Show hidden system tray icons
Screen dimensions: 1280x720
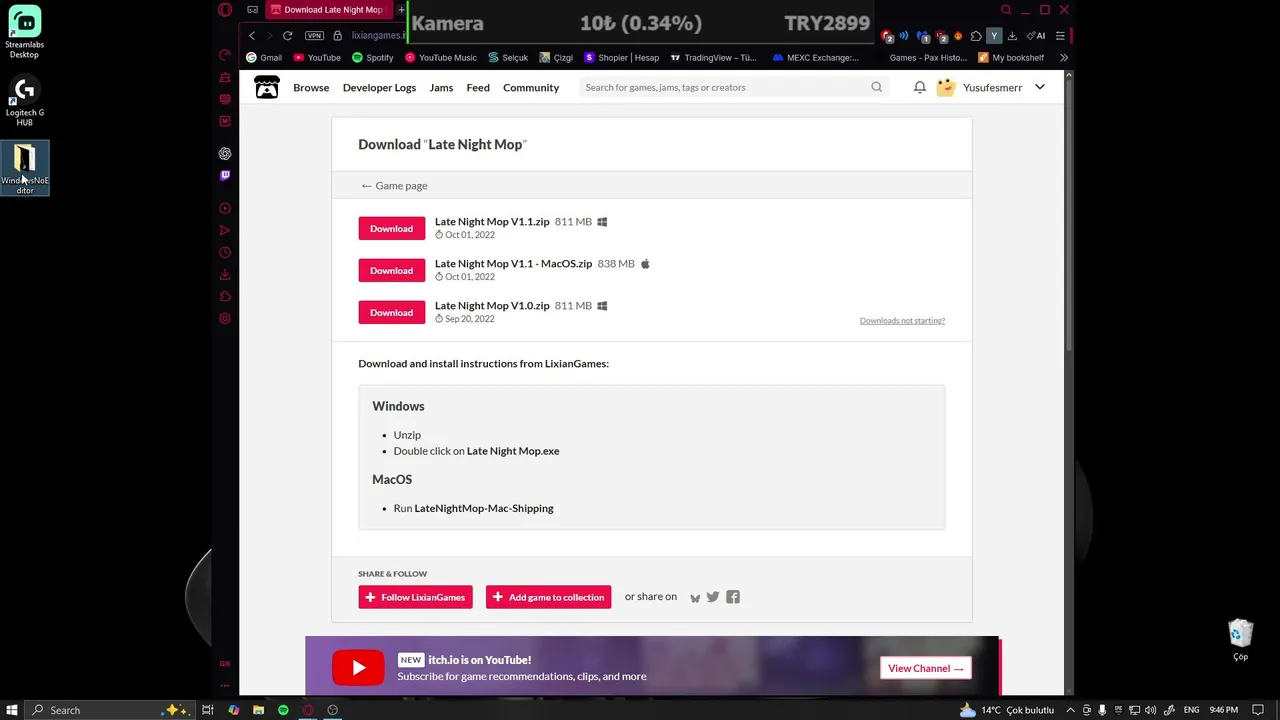(1071, 710)
